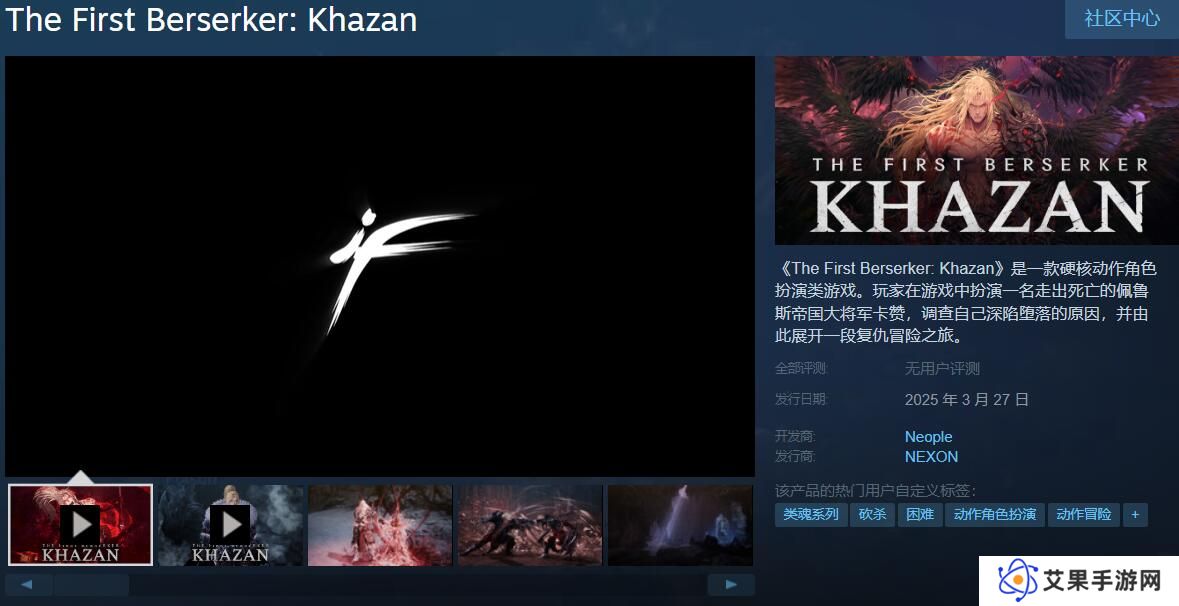Click the left scroll arrow under thumbnails
This screenshot has width=1179, height=606.
click(28, 584)
